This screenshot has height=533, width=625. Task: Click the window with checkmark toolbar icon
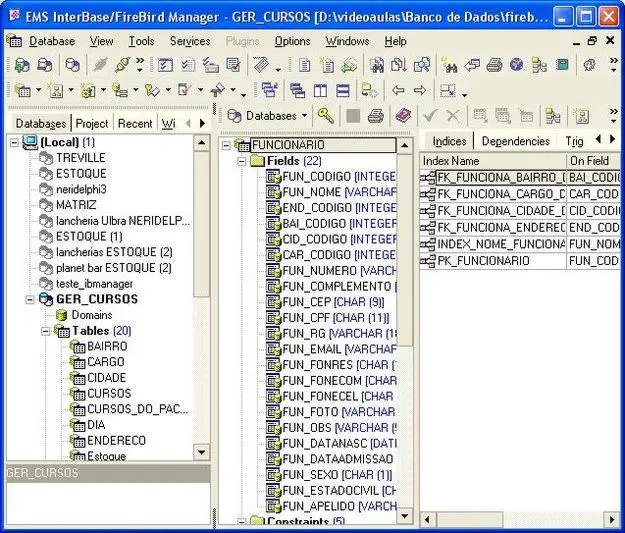165,65
